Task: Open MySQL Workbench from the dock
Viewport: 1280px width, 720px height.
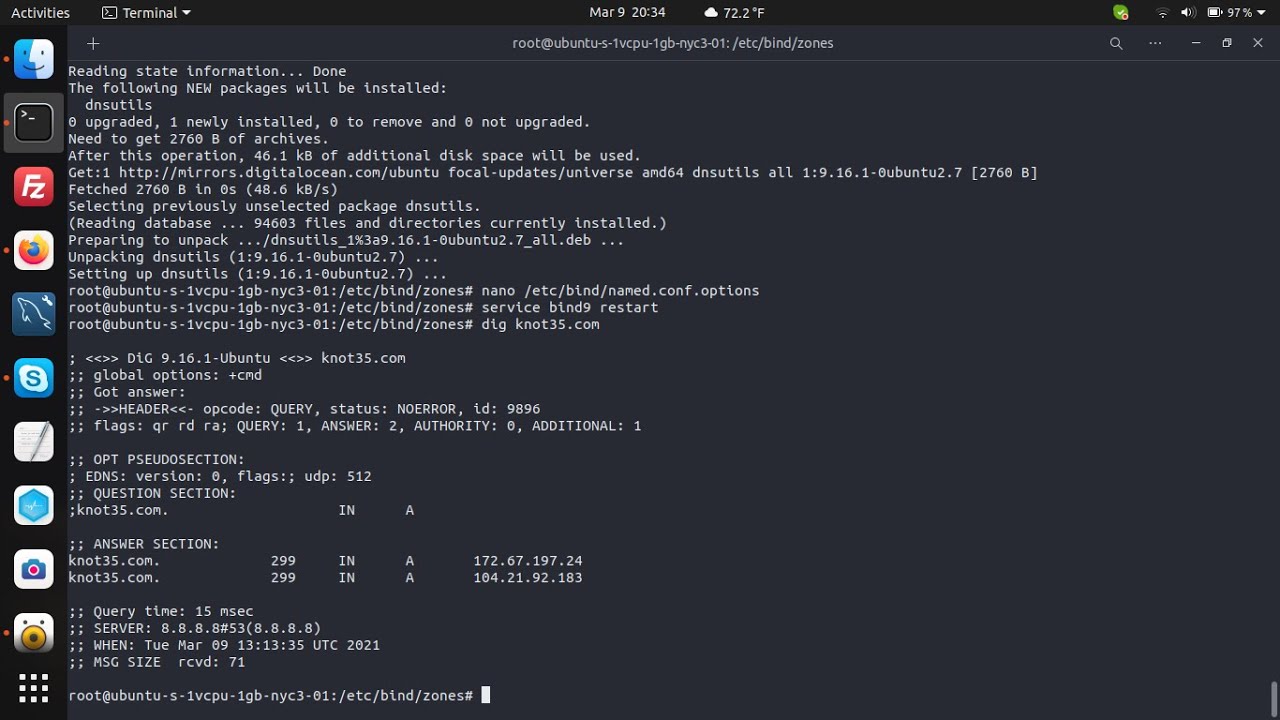Action: pos(34,315)
